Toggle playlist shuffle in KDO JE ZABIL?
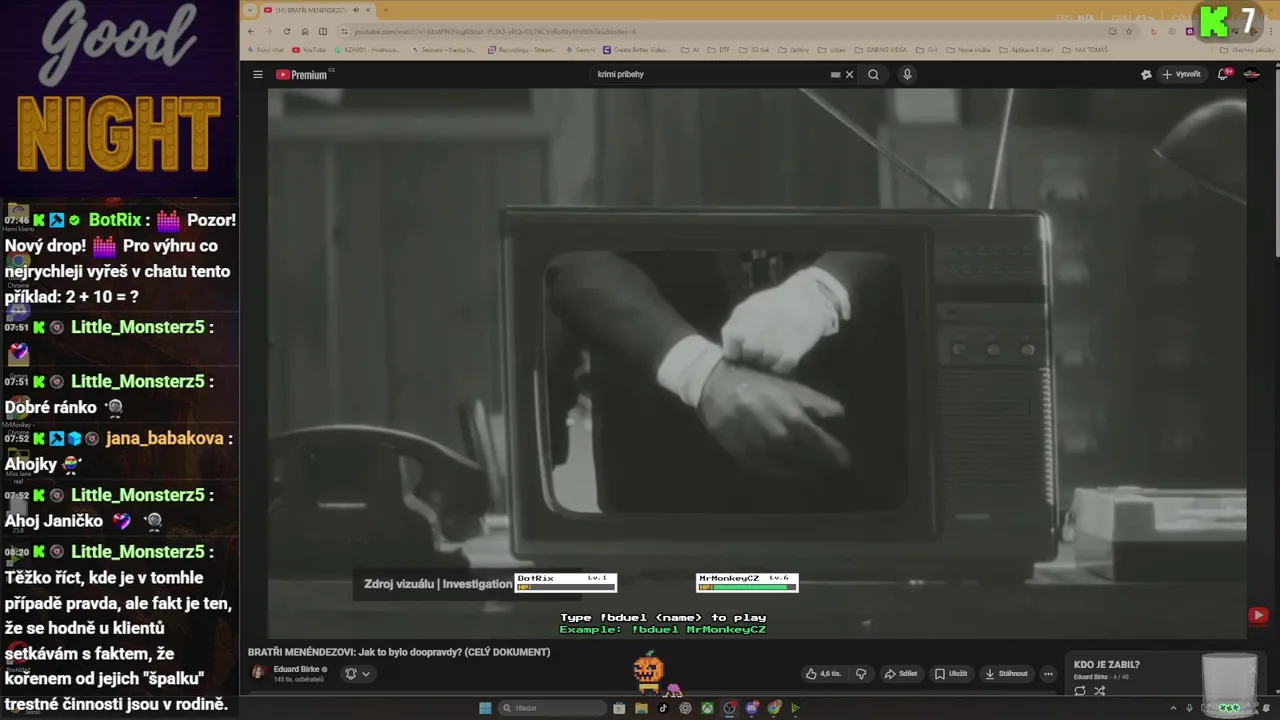1280x720 pixels. tap(1099, 691)
